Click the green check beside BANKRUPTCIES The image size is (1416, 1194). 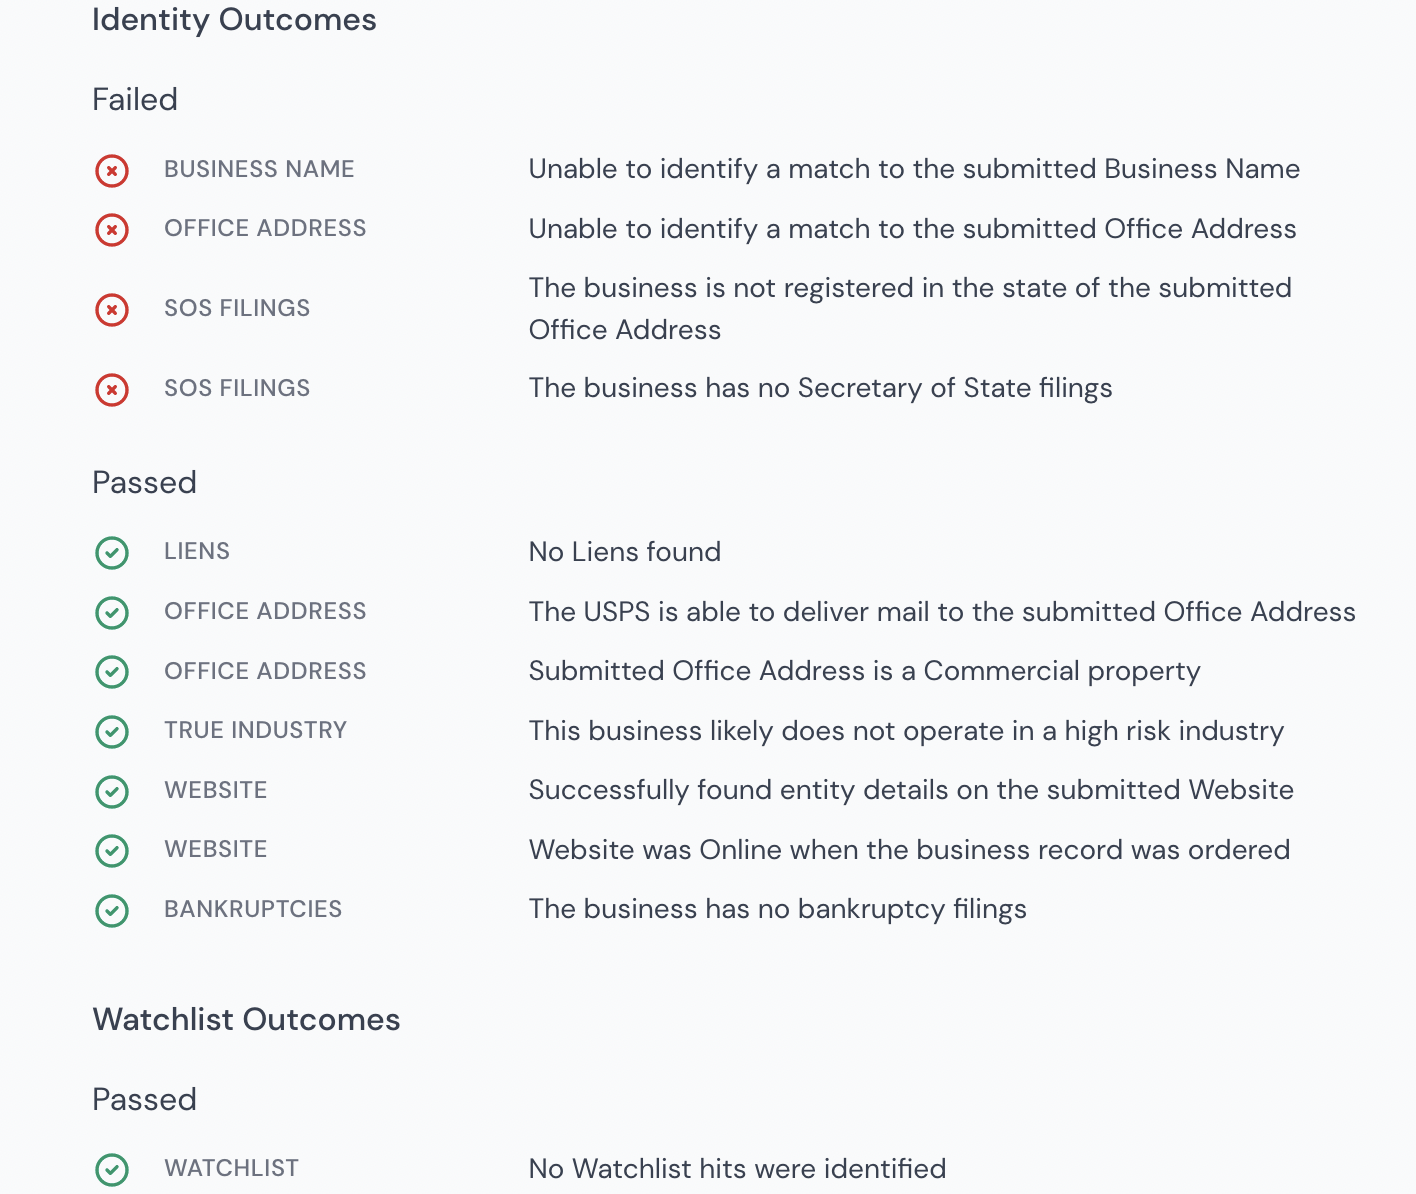112,911
